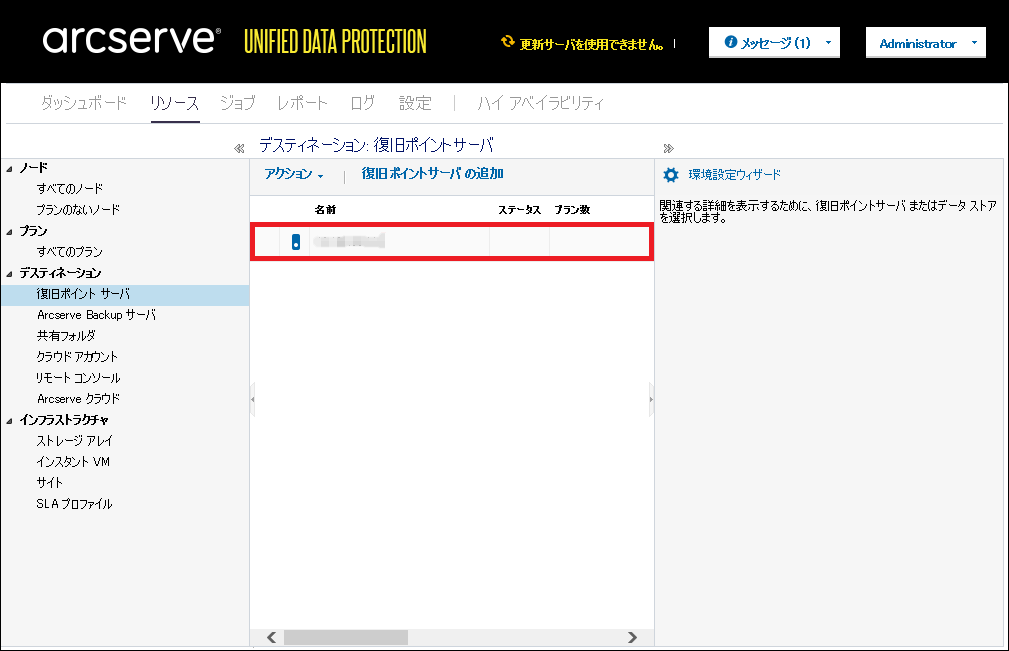Open the environment settings wizard gear icon

pyautogui.click(x=671, y=175)
